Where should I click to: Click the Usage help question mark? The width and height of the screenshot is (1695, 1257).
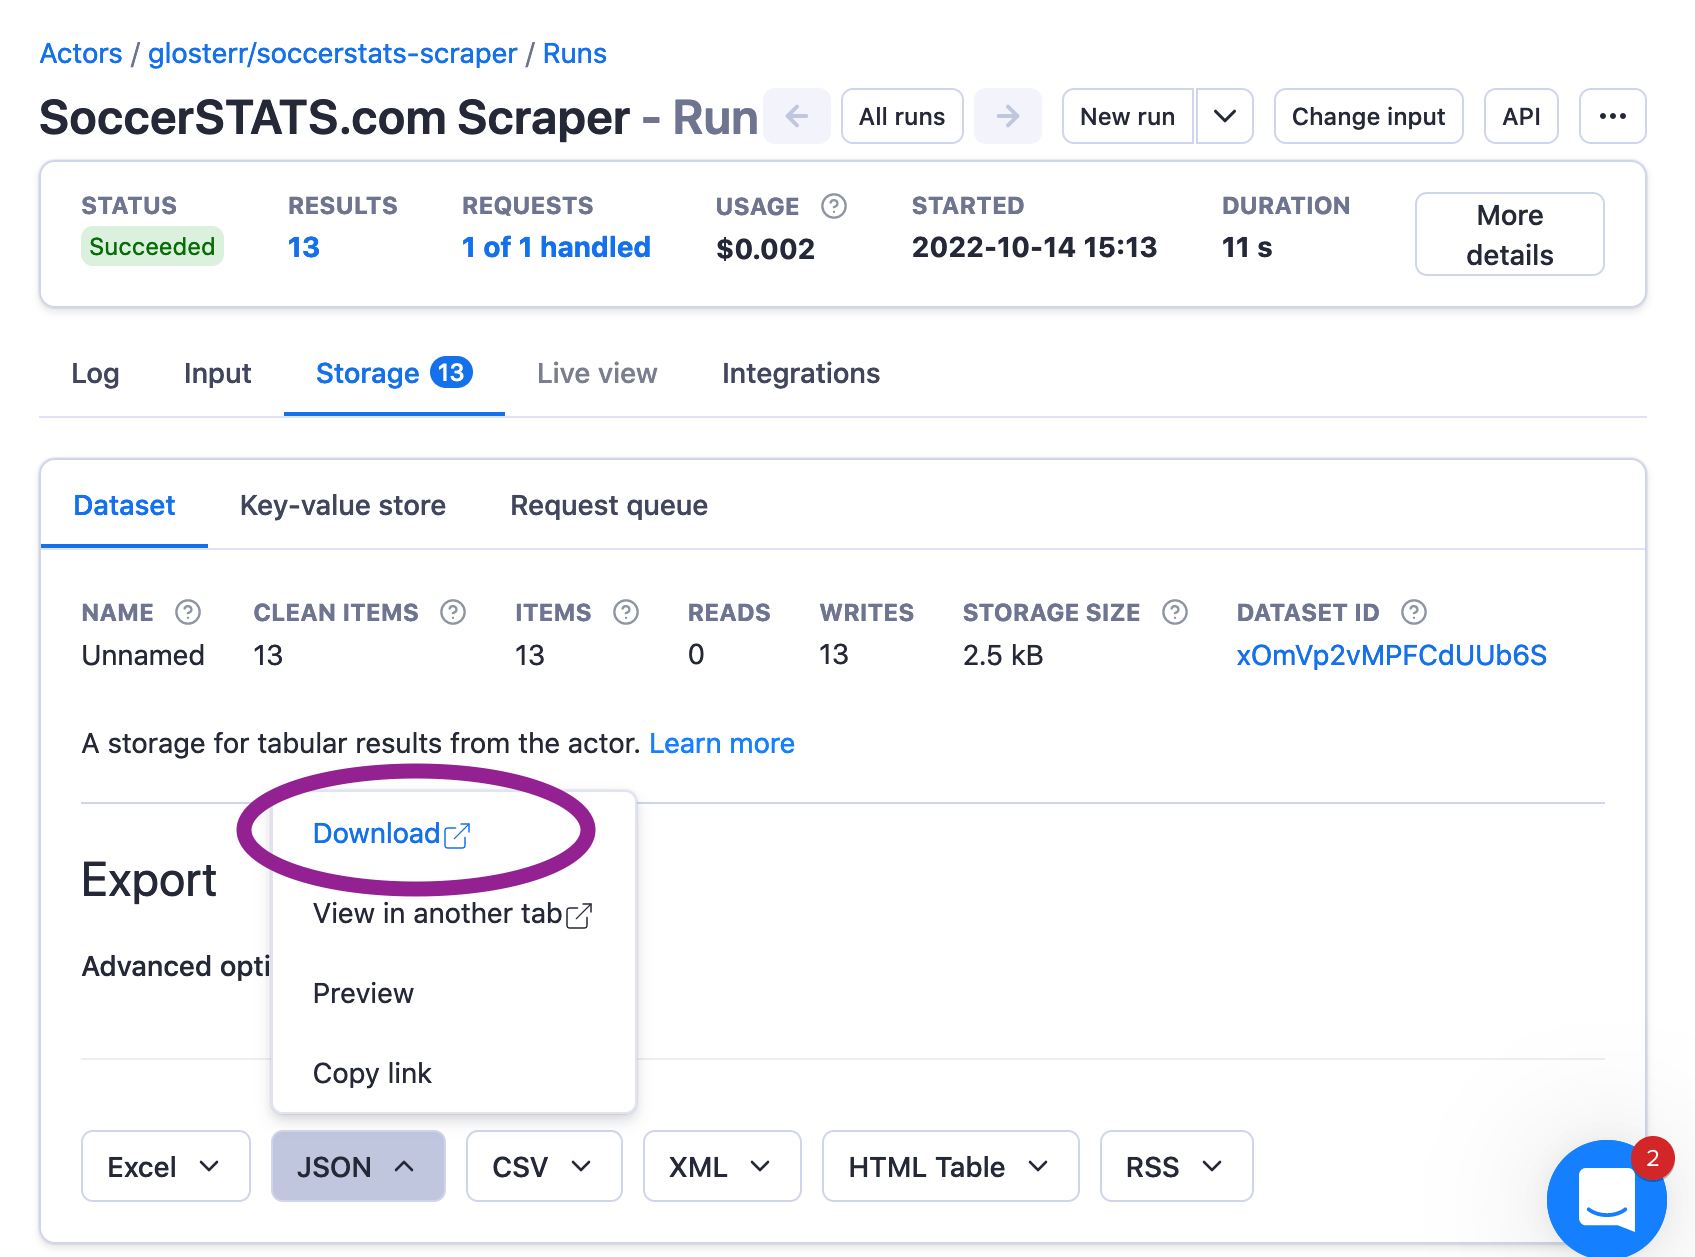[x=834, y=207]
